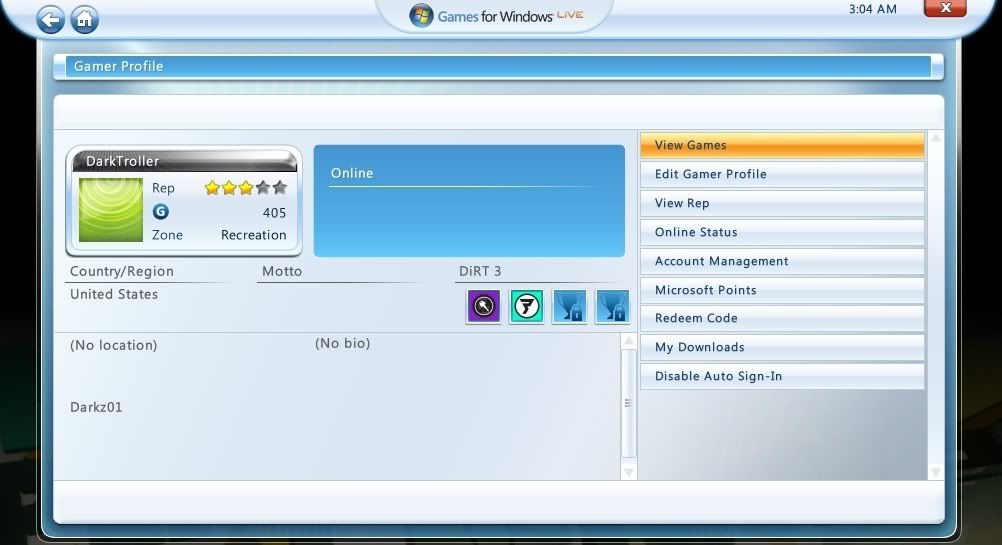Go to Account Management
This screenshot has height=545, width=1002.
pyautogui.click(x=782, y=261)
